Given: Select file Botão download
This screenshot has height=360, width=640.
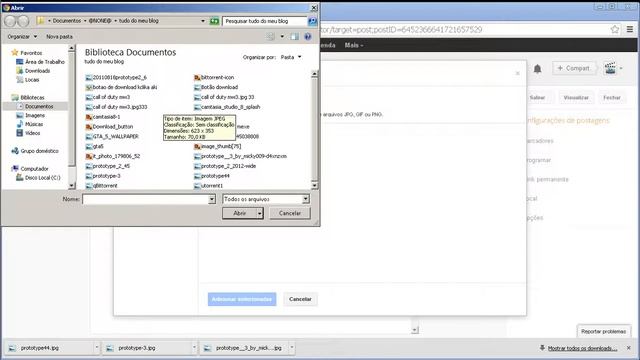Looking at the screenshot, I should click(x=216, y=87).
